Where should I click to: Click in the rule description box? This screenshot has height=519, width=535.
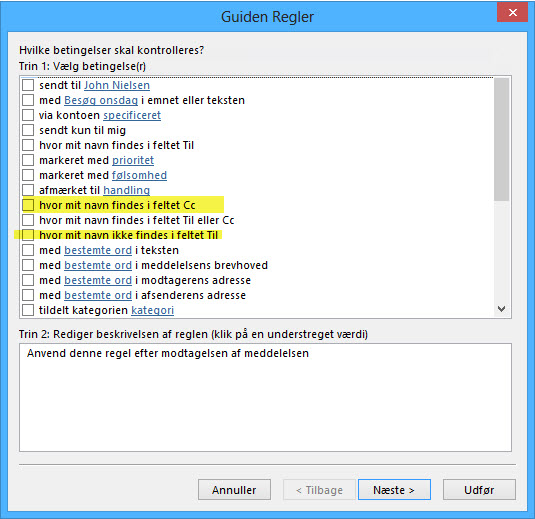click(x=265, y=398)
